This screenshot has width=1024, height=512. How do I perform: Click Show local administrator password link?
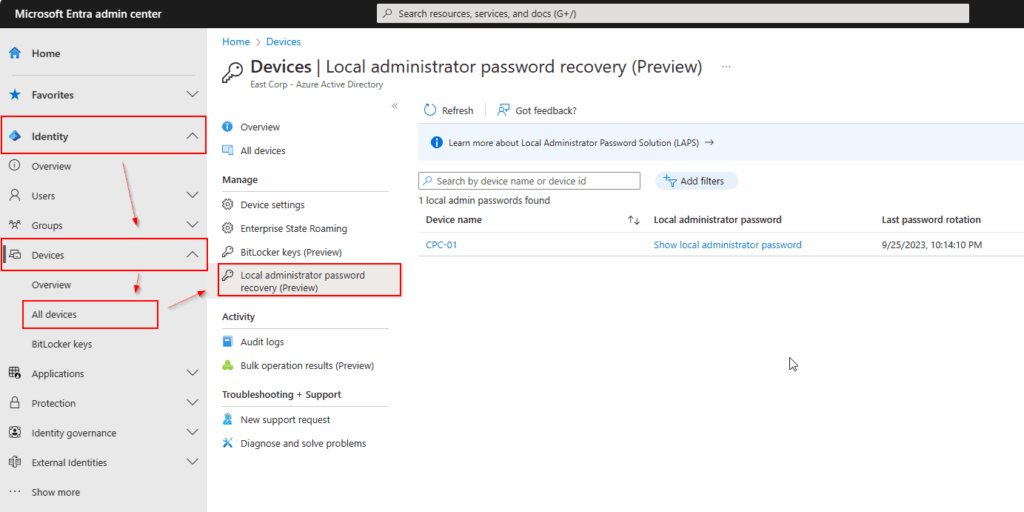[727, 245]
